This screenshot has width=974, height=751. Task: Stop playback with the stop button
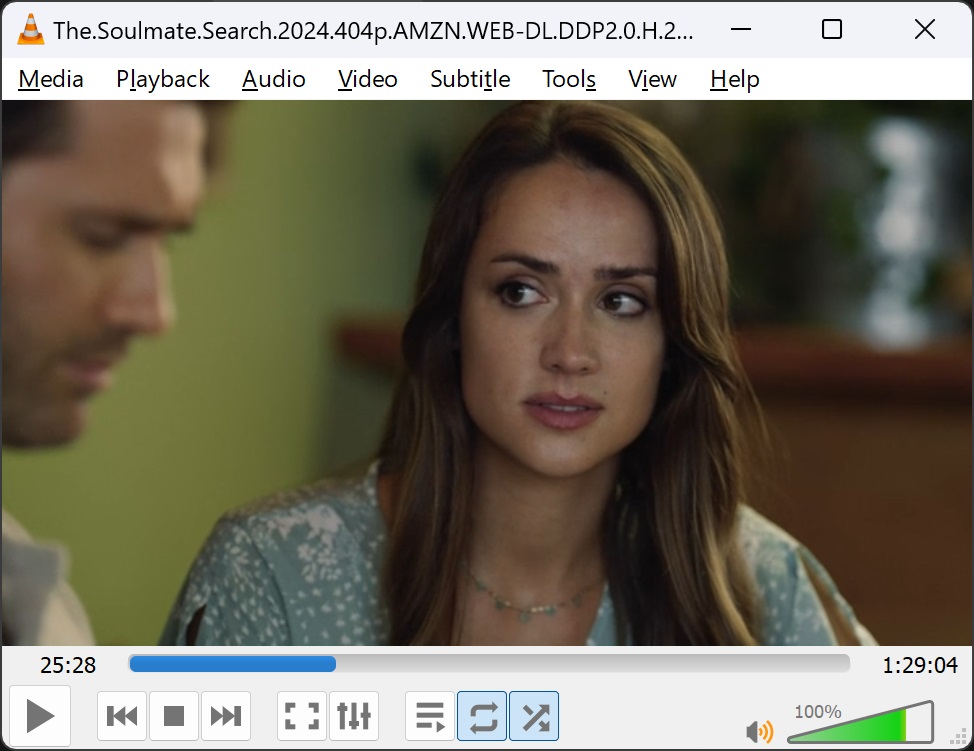(x=174, y=716)
